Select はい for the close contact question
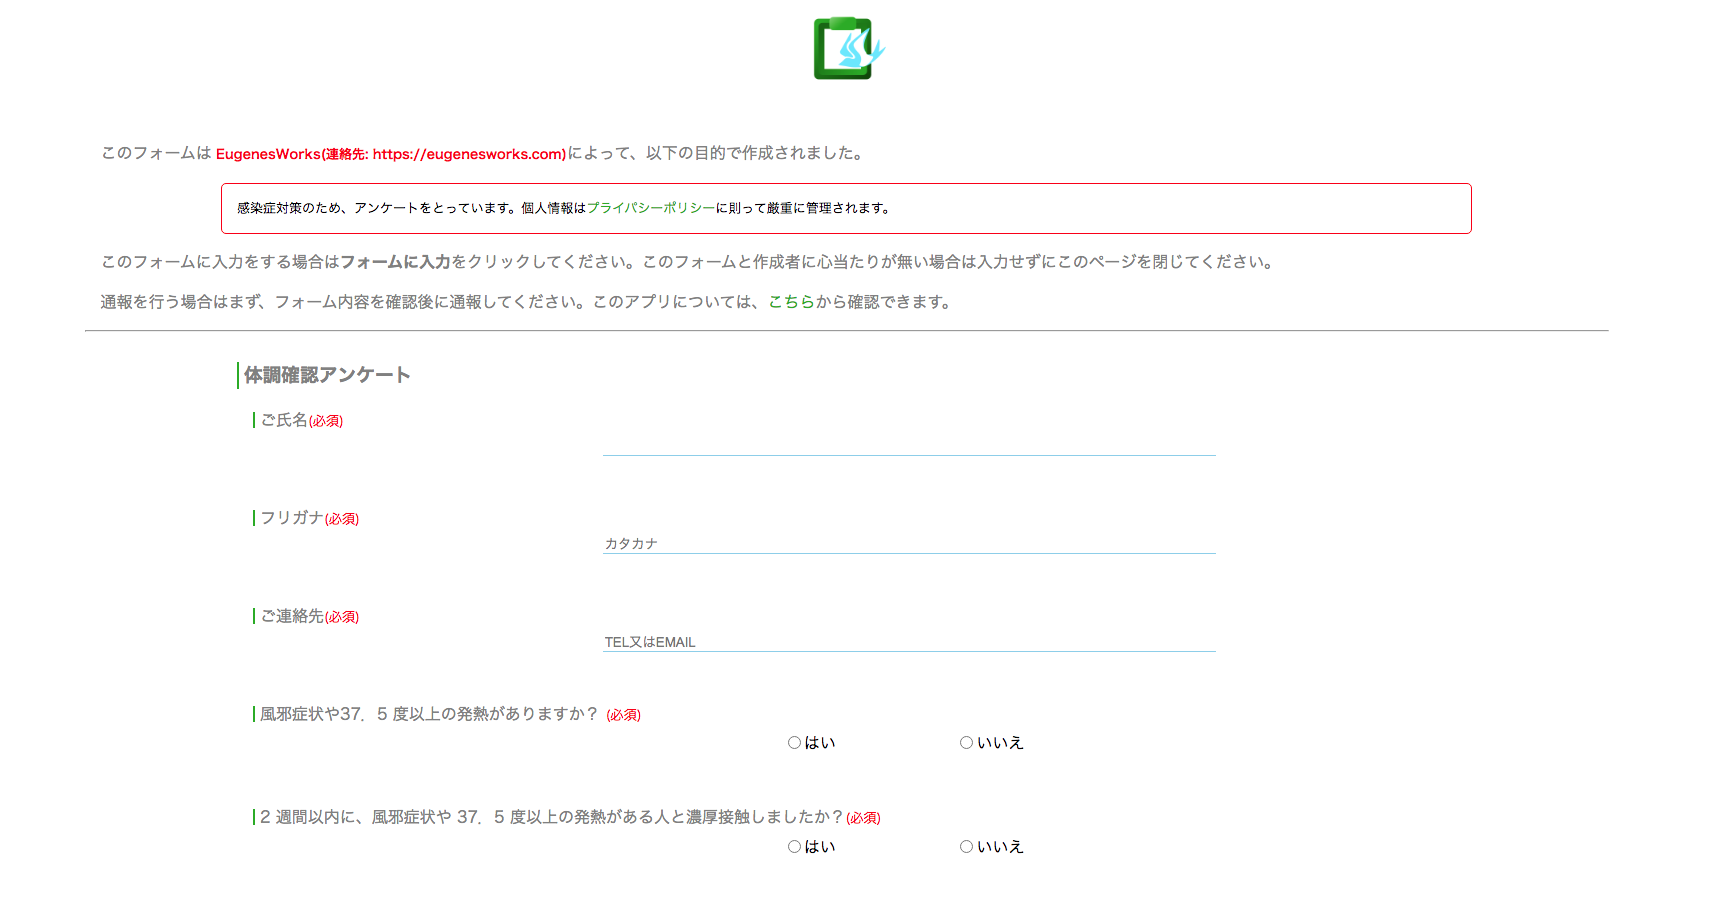The height and width of the screenshot is (901, 1736). [x=795, y=846]
